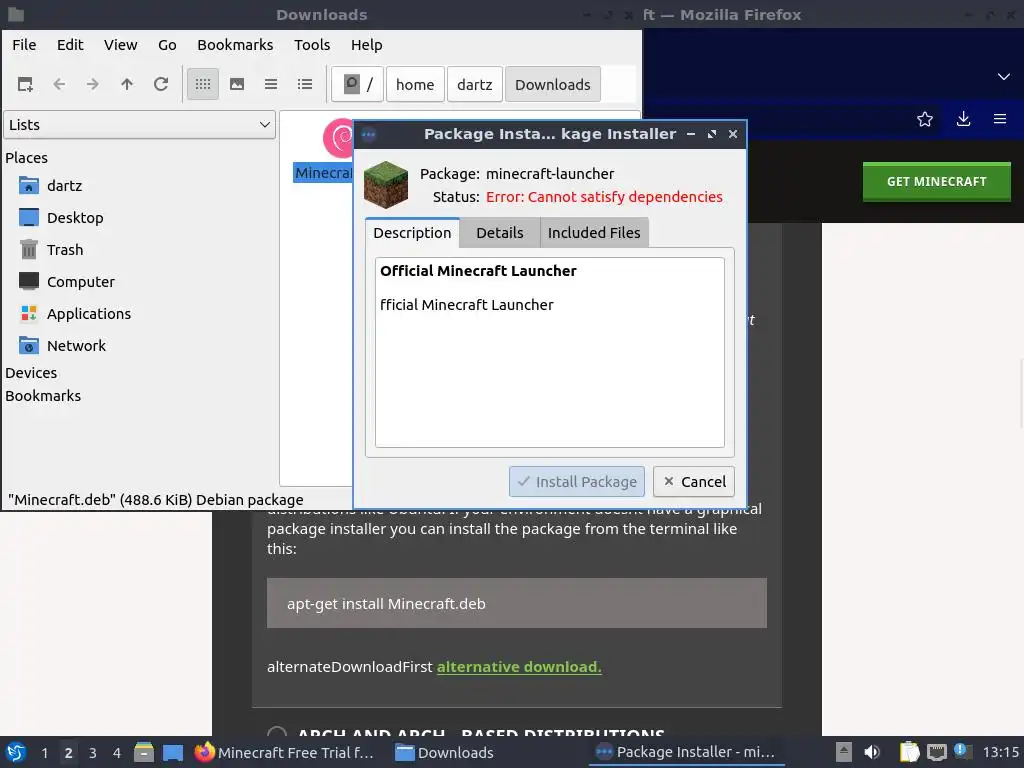Click the dartz path button

tap(475, 84)
